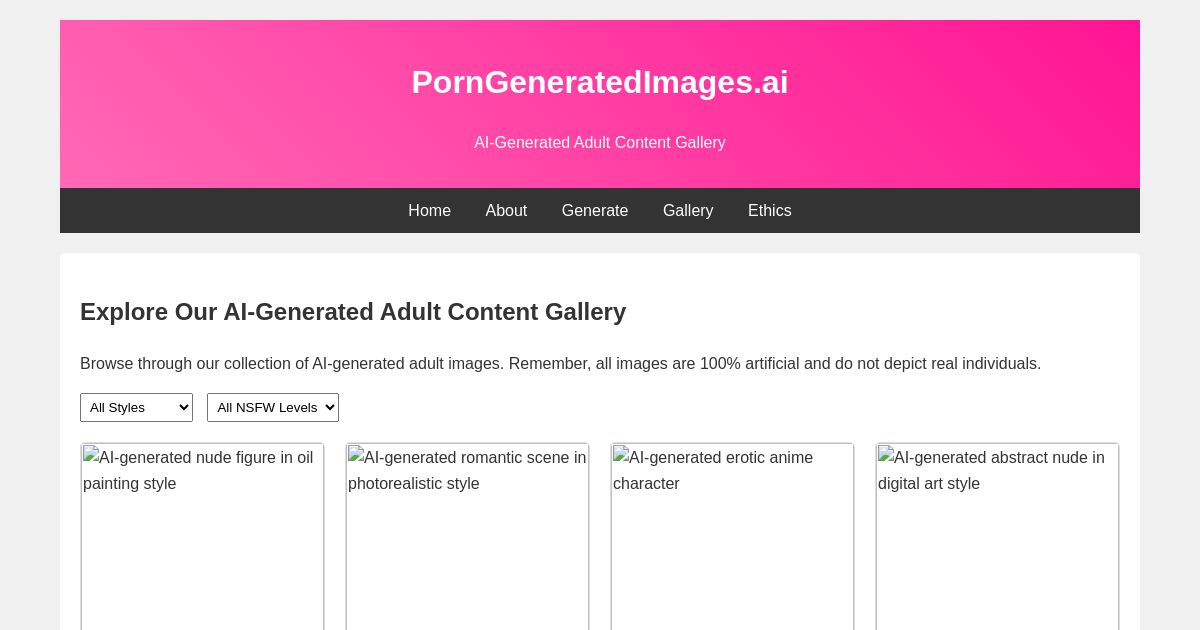Go to the About page
Viewport: 1200px width, 630px height.
click(506, 211)
